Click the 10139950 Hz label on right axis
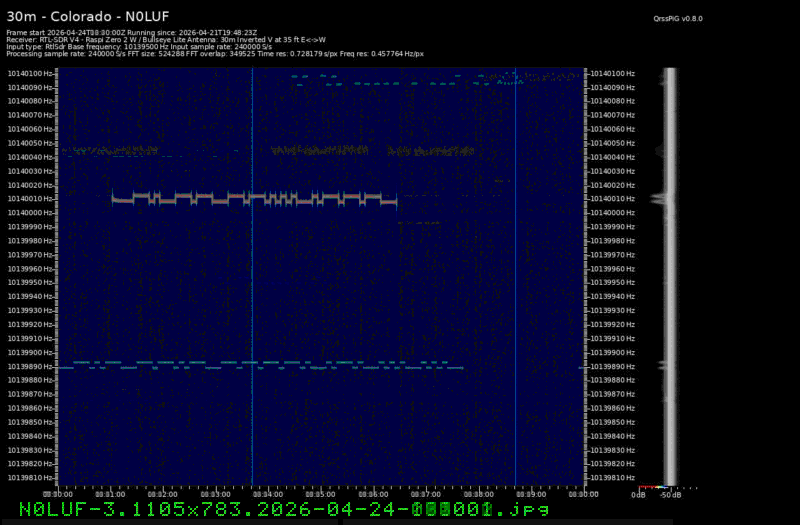The width and height of the screenshot is (800, 525). (611, 282)
